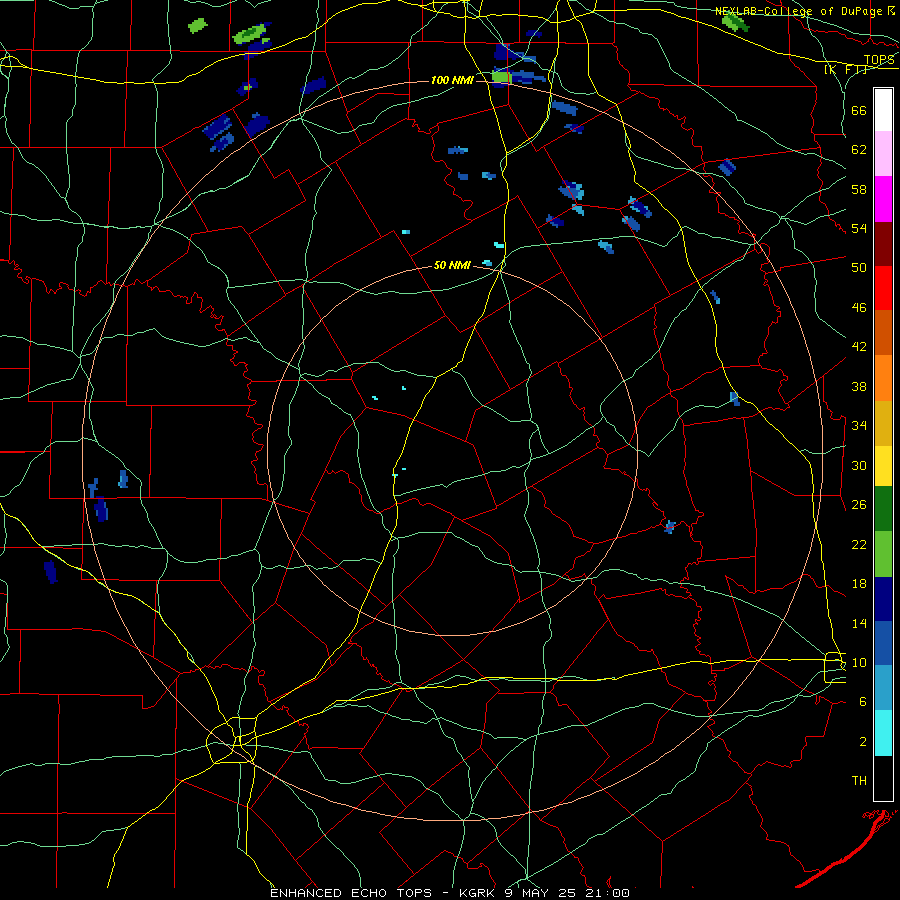Click the legend value "10"
Viewport: 900px width, 900px height.
pos(859,662)
